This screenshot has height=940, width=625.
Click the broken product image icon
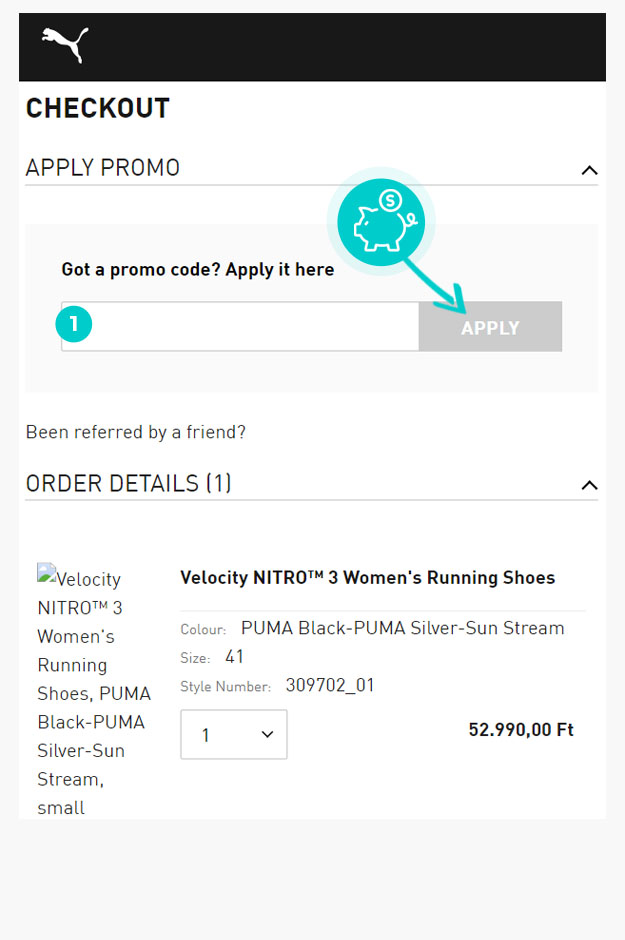[x=46, y=573]
